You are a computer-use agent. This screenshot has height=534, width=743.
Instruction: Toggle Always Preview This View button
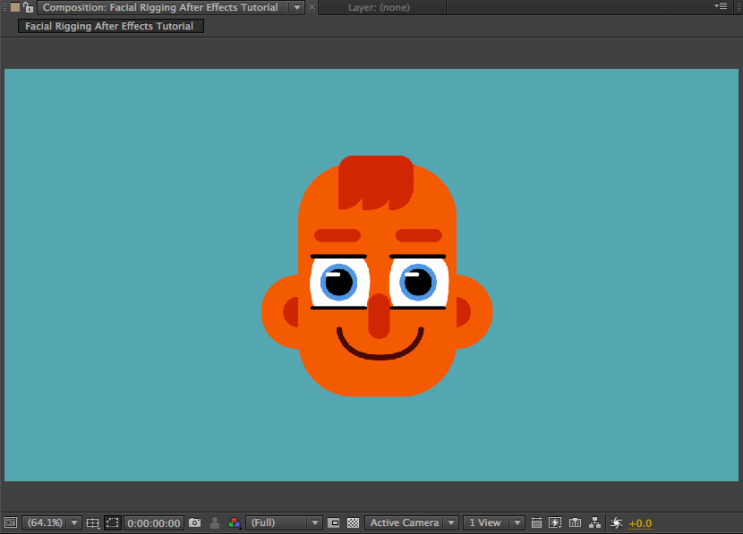10,523
